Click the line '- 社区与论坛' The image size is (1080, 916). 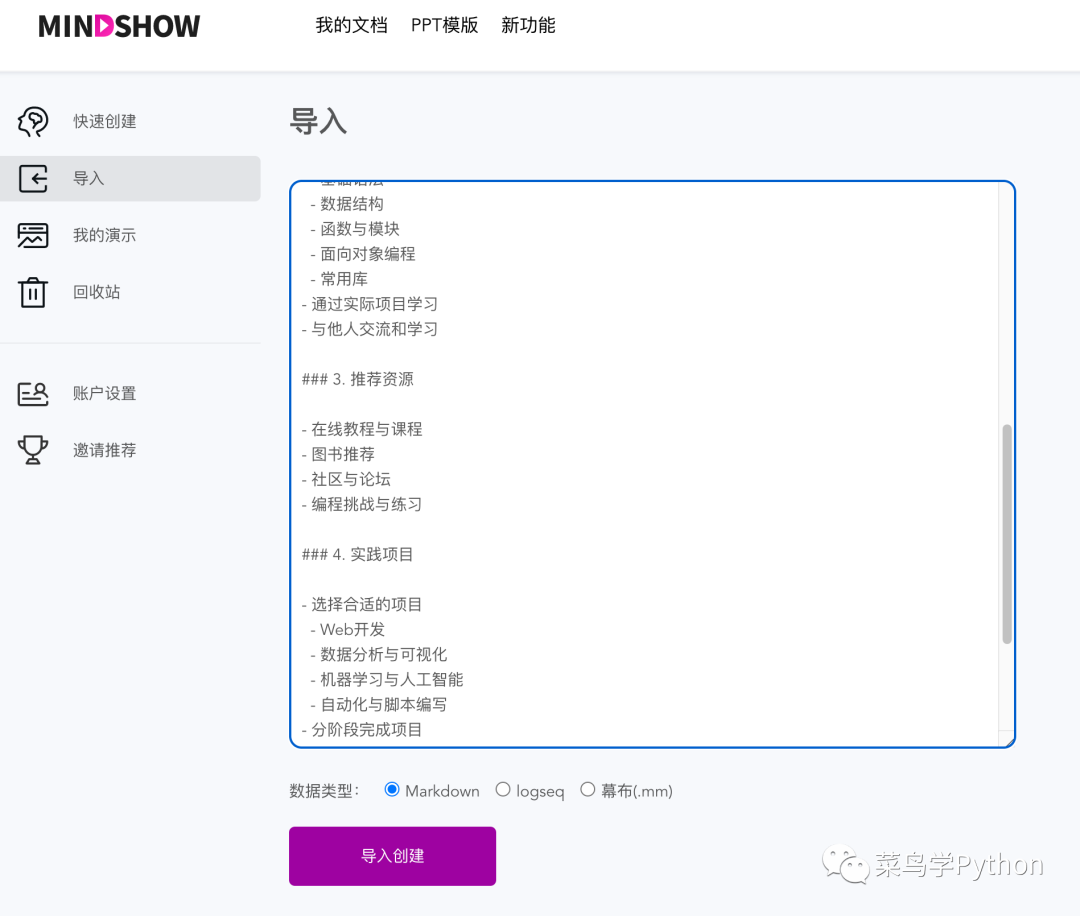point(346,479)
